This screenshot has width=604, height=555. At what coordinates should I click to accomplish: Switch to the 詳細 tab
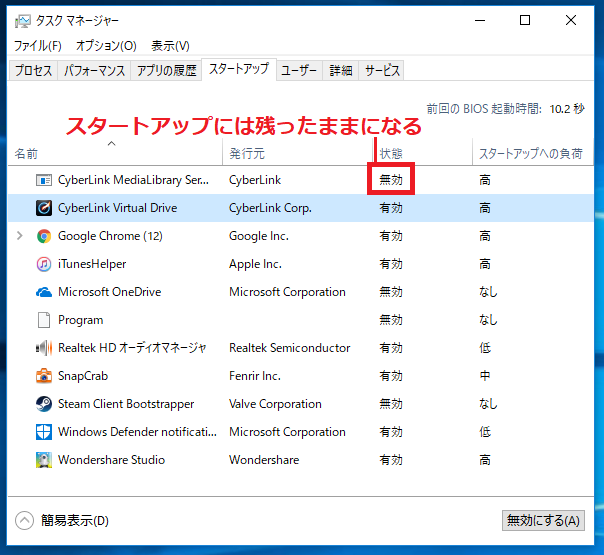[x=341, y=70]
